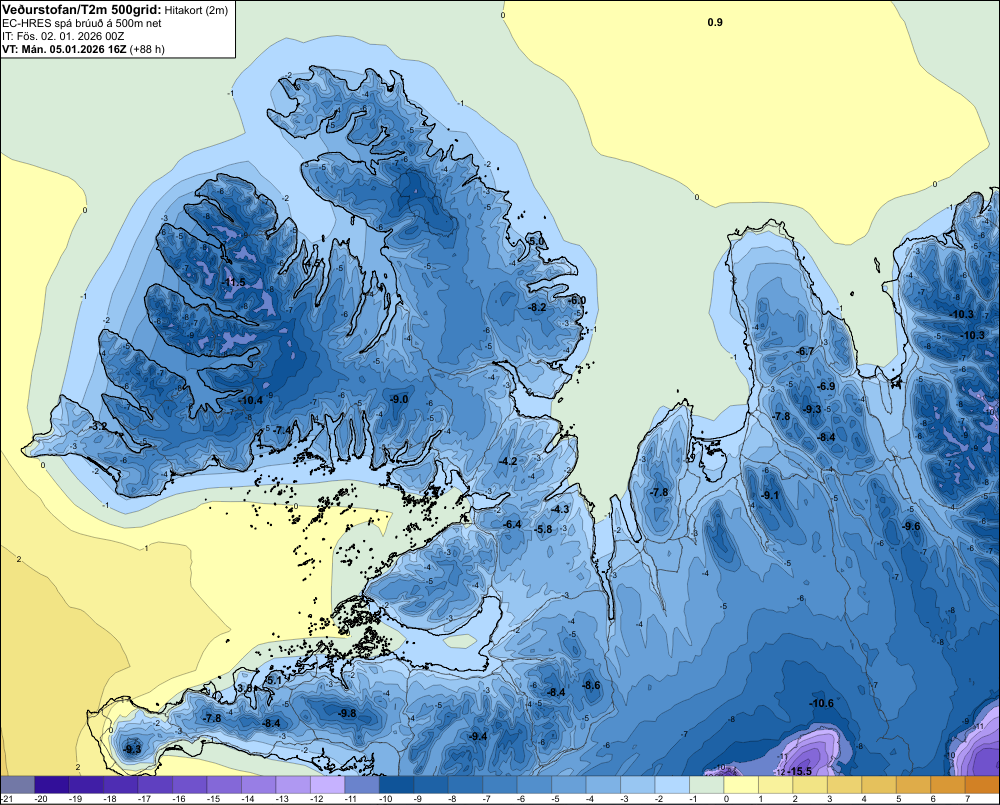Click the -9.0 temperature value

click(399, 399)
